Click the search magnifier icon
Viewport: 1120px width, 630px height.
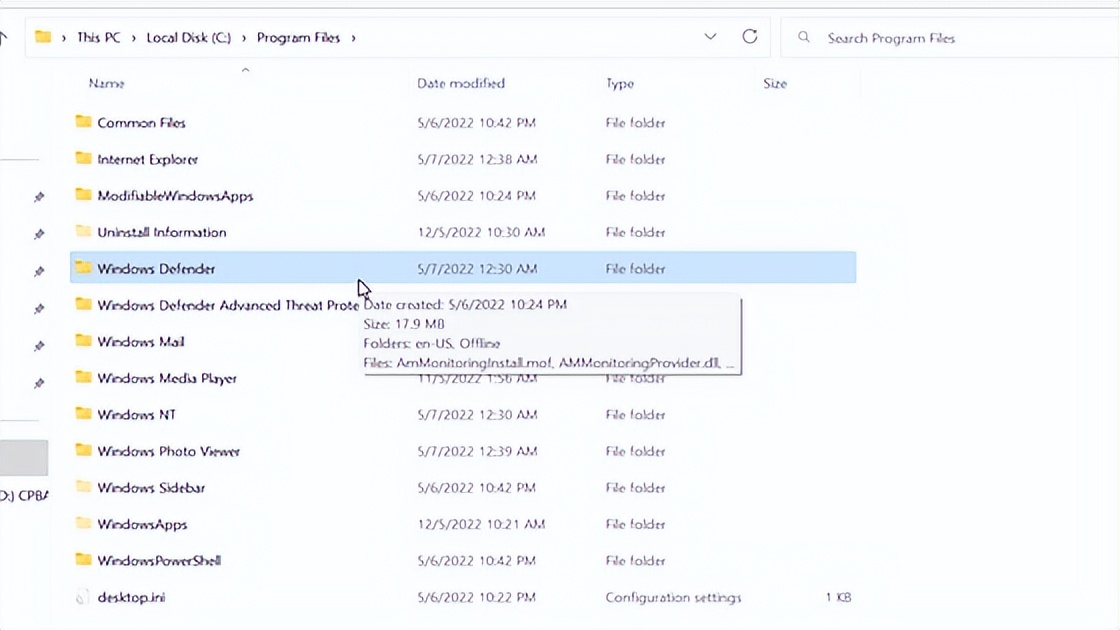[803, 36]
